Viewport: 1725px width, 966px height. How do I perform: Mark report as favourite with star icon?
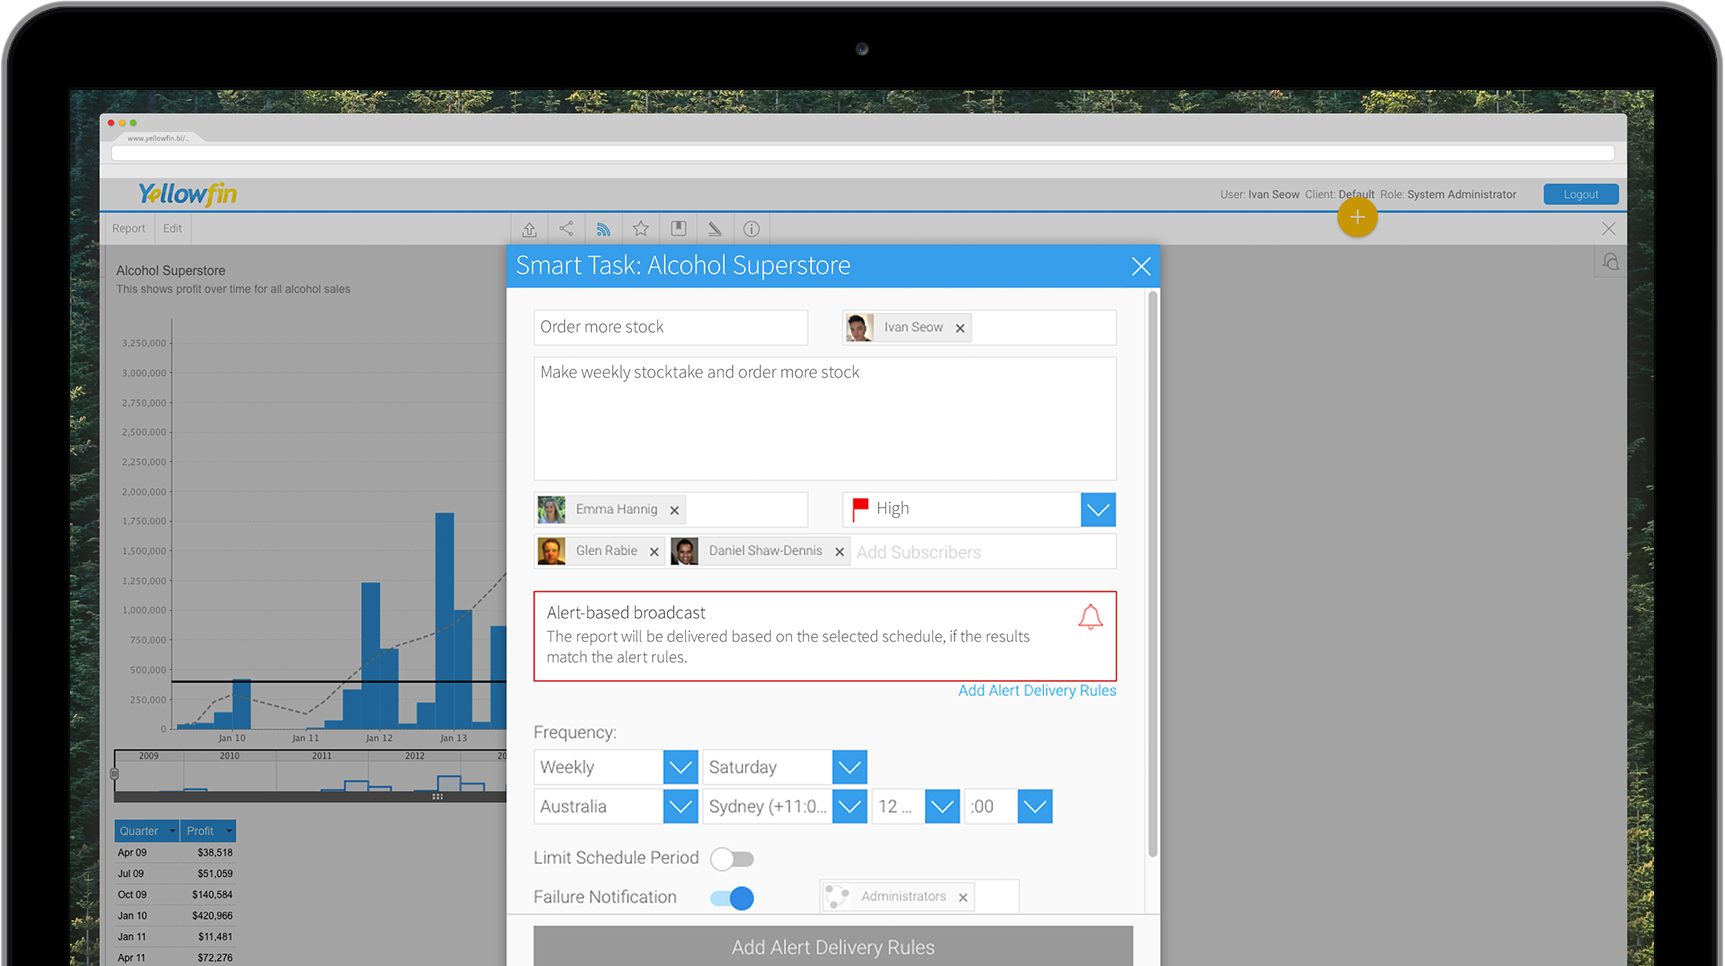click(641, 229)
